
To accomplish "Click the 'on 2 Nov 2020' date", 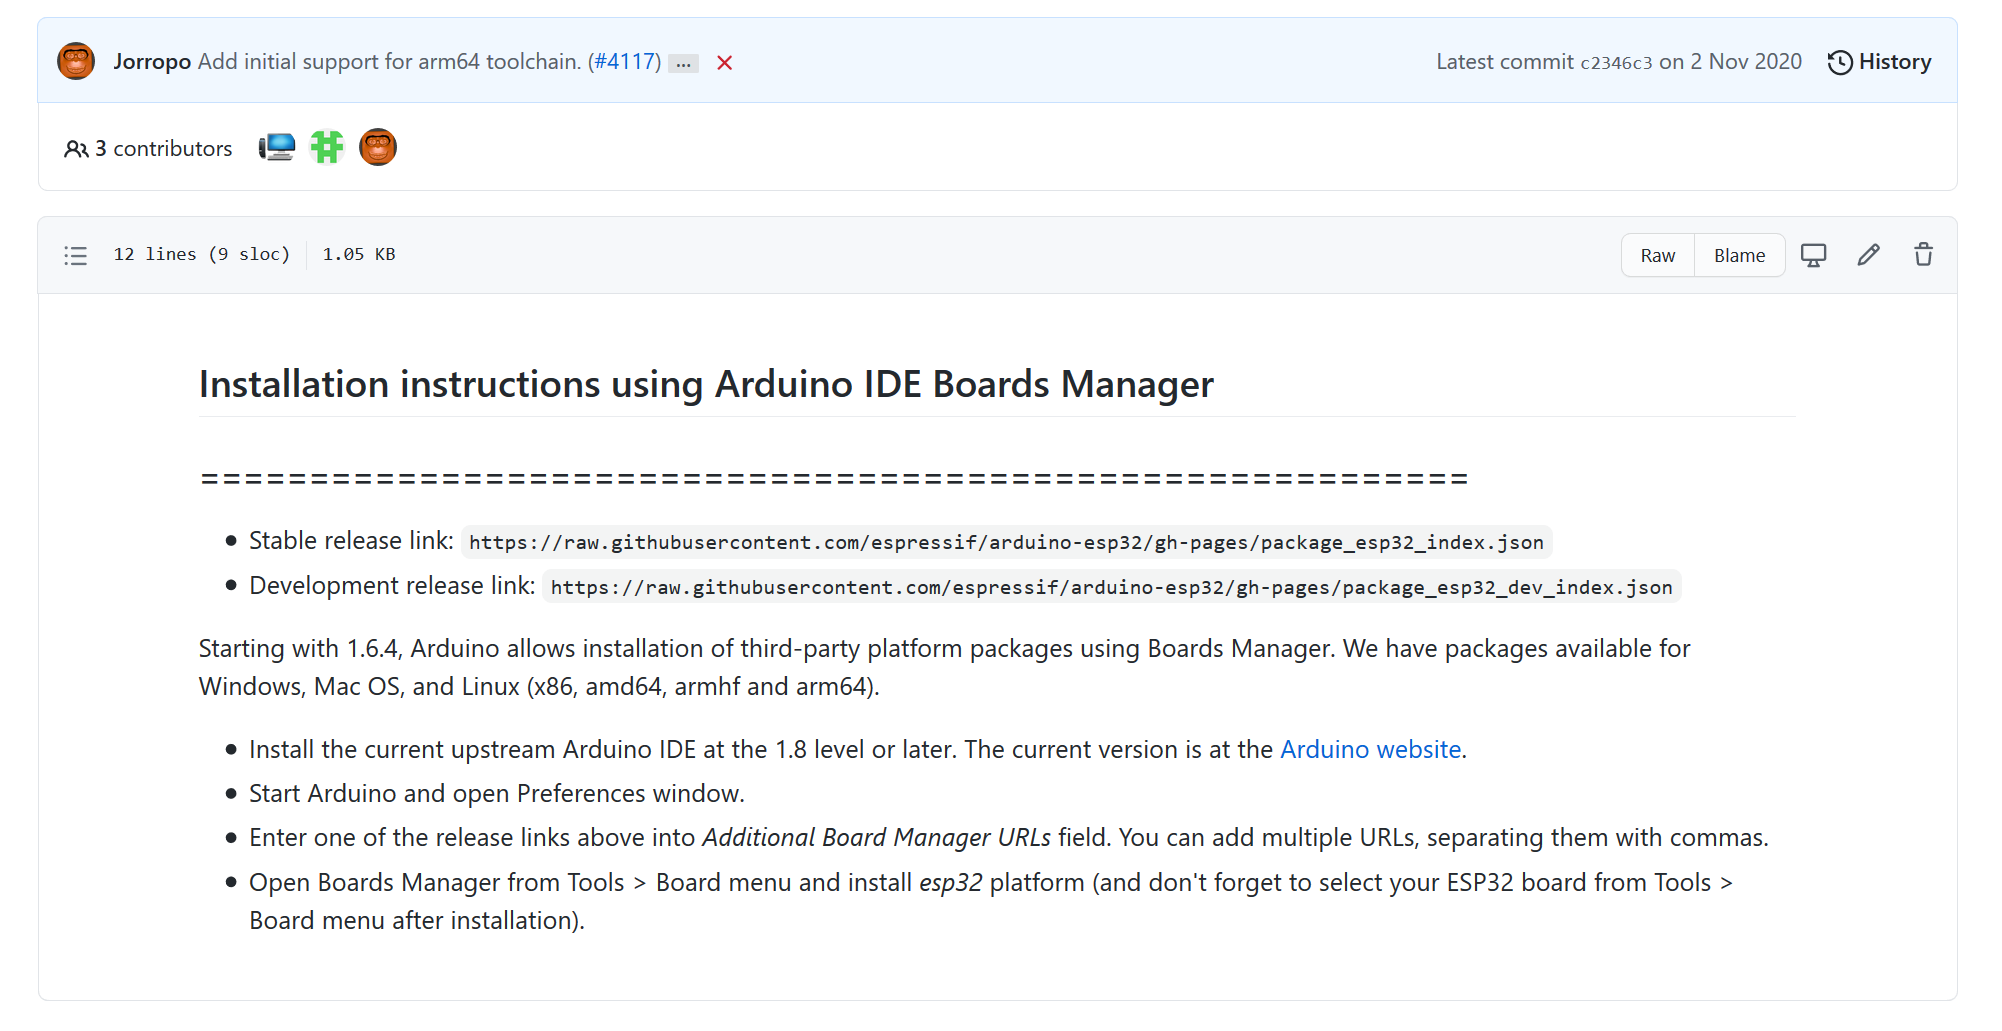I will (1730, 62).
